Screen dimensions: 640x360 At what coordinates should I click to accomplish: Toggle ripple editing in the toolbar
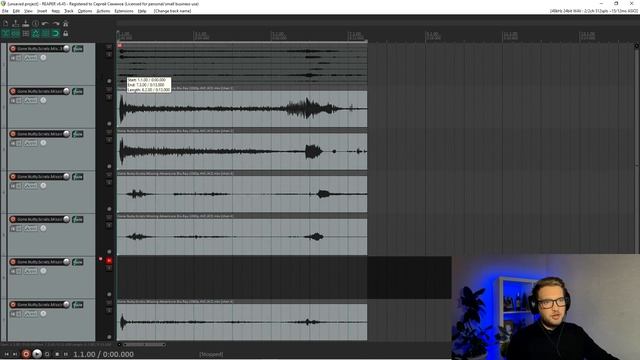[x=26, y=33]
